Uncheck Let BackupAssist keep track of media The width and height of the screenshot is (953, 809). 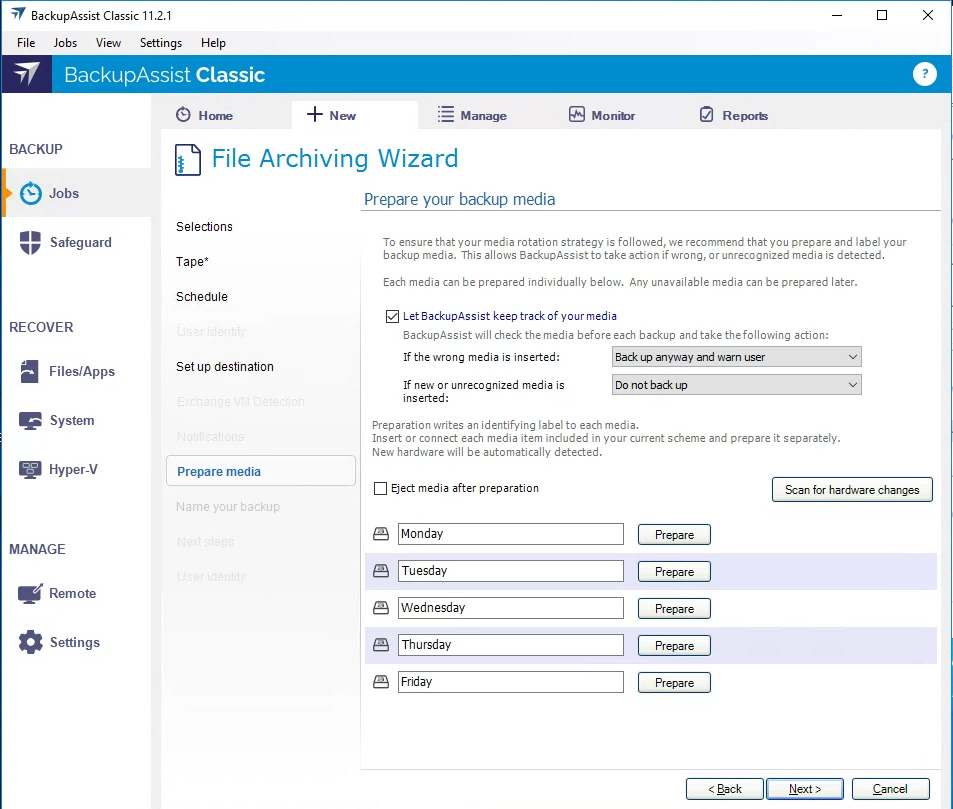coord(392,316)
